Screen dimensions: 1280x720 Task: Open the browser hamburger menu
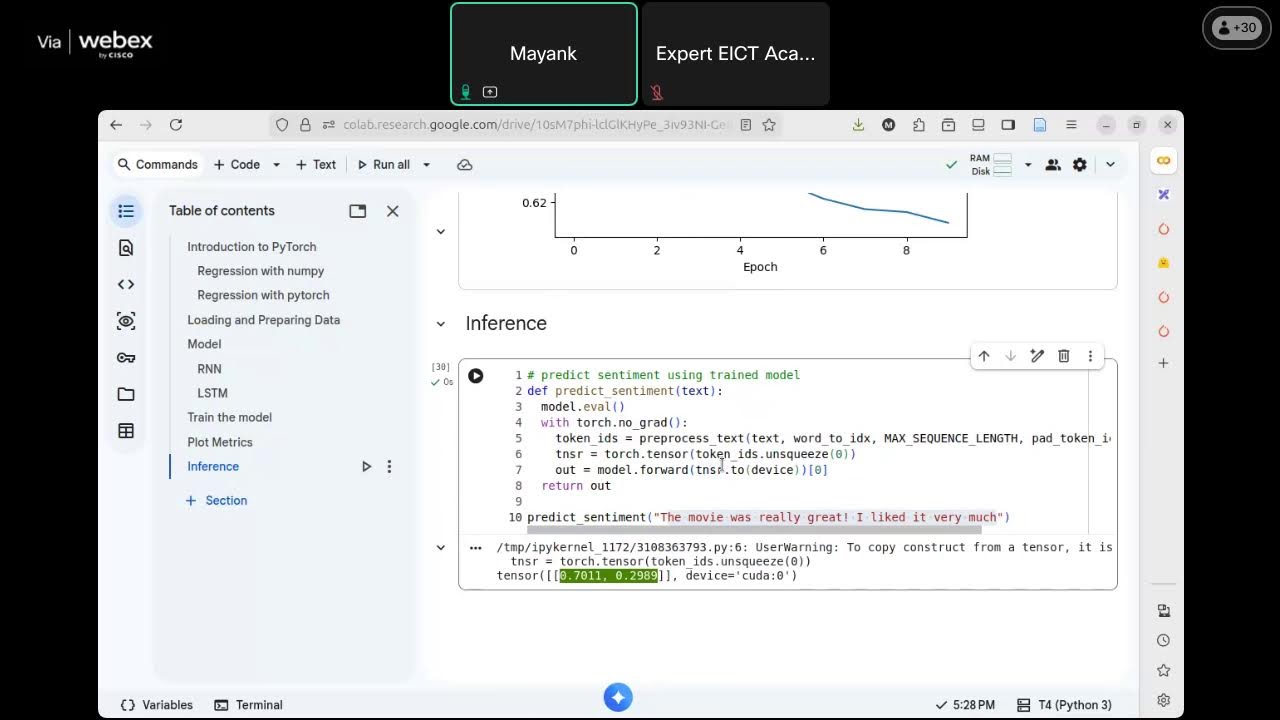point(1071,125)
